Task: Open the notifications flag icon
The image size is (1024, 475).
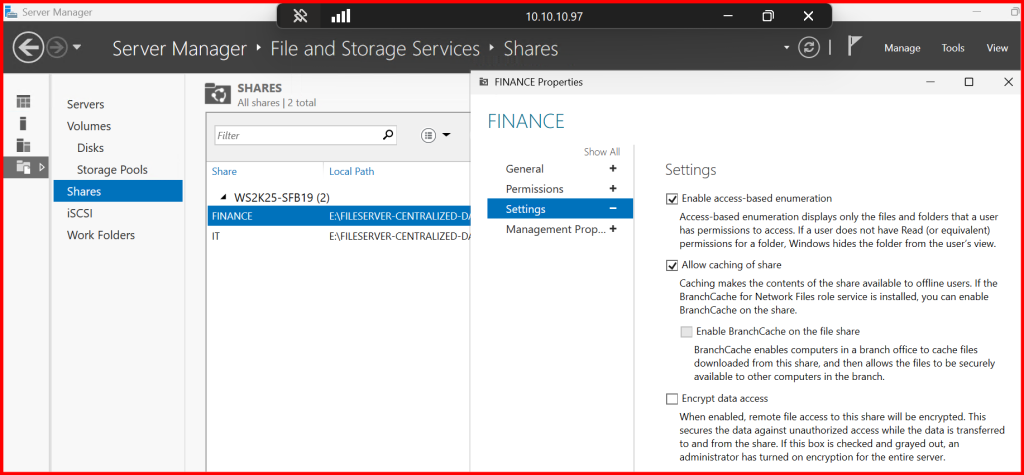Action: (855, 48)
